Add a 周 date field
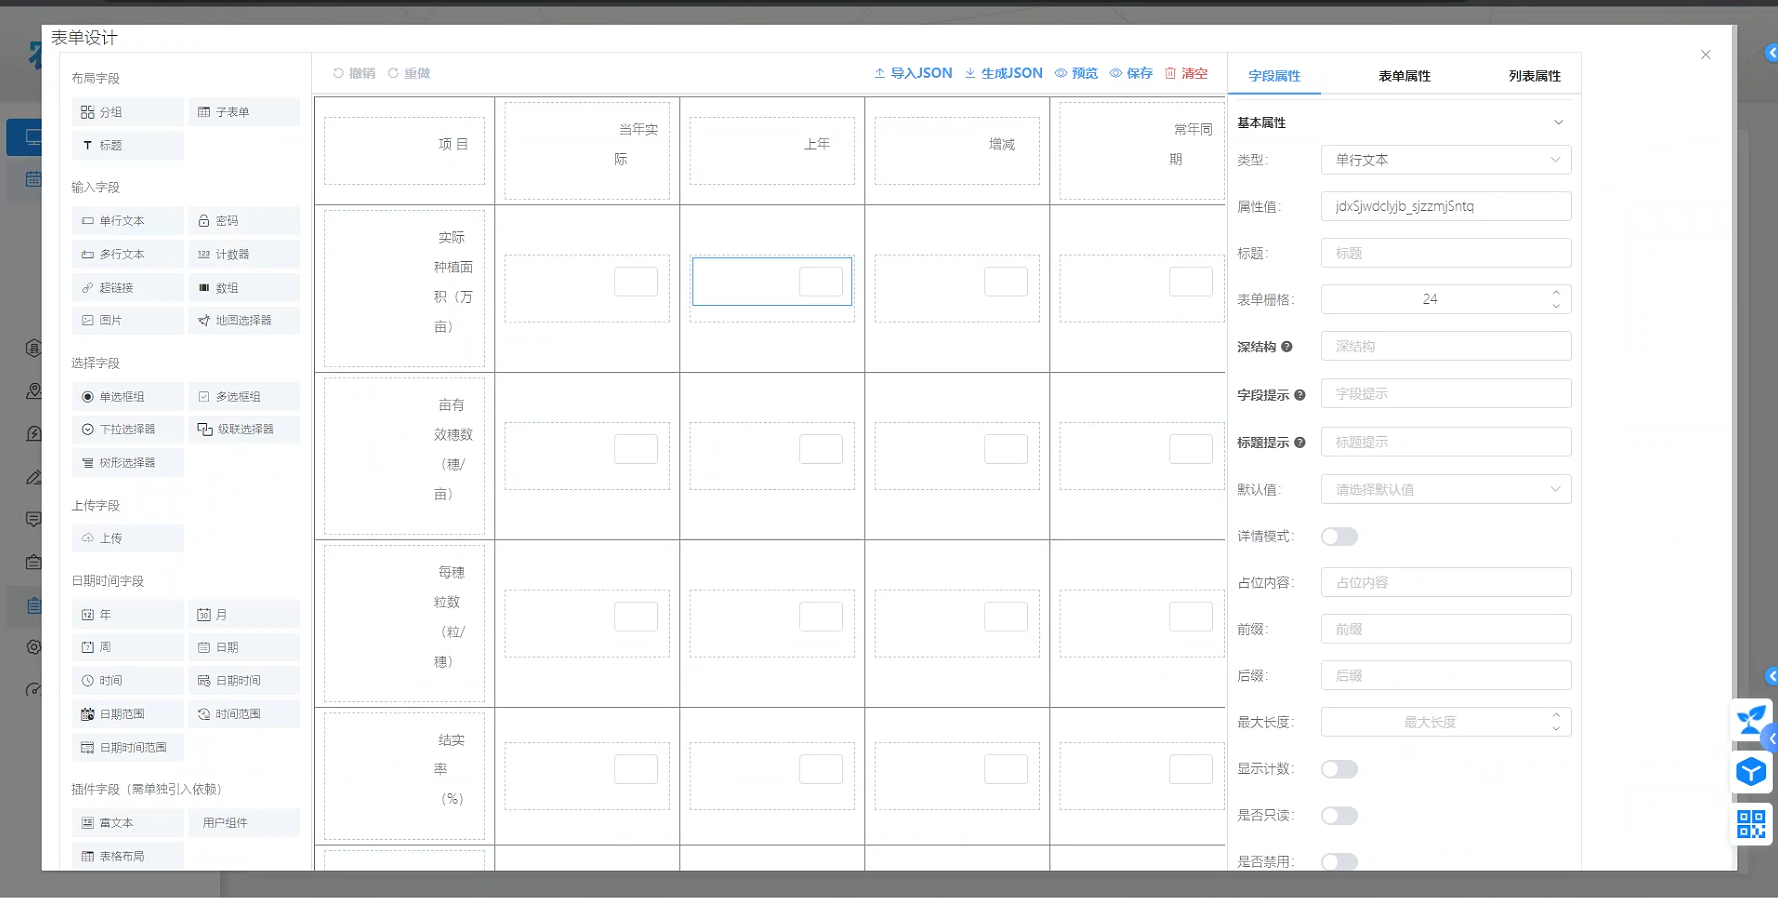 click(x=127, y=647)
